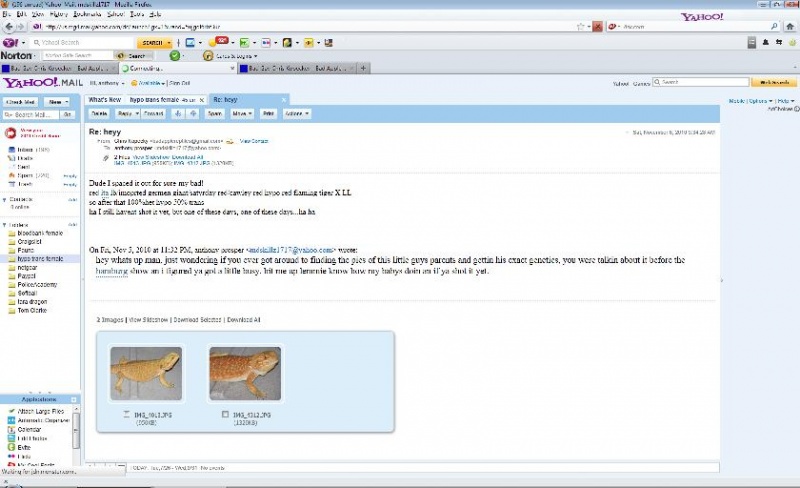Click the Norton Safe Search input field
Image resolution: width=800 pixels, height=488 pixels.
pos(77,56)
